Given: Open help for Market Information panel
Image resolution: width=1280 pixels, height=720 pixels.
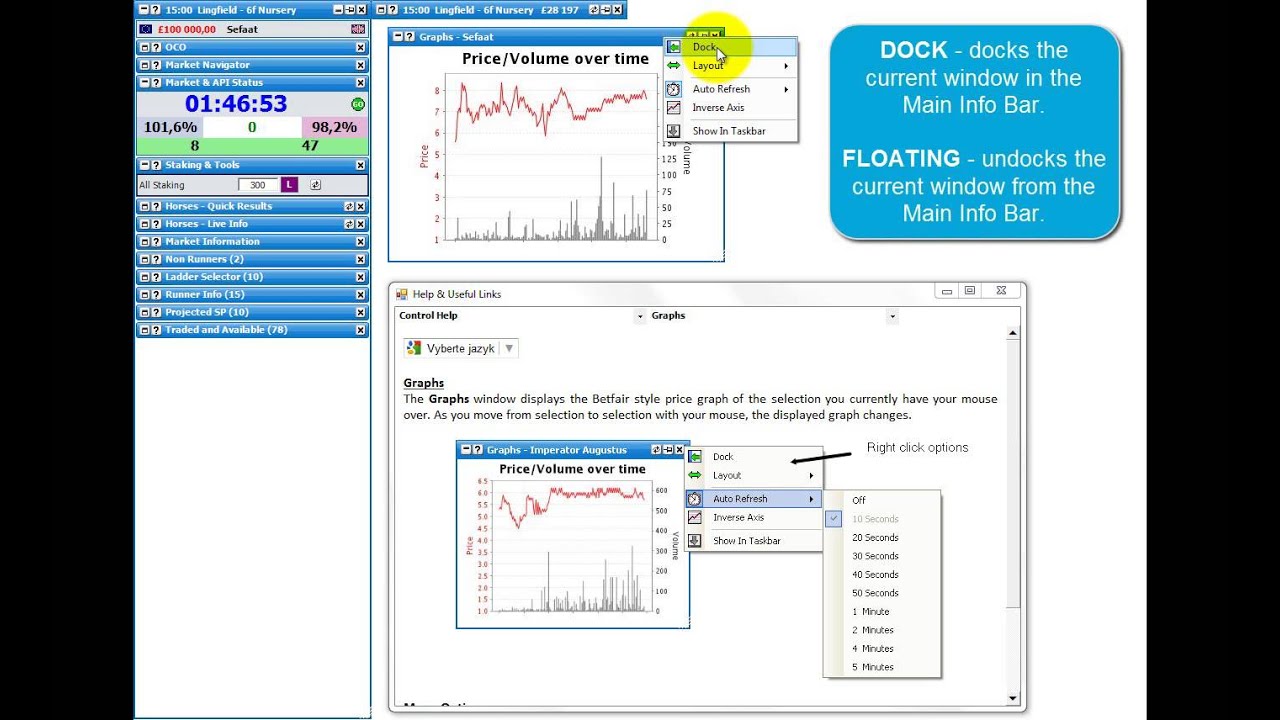Looking at the screenshot, I should click(155, 242).
